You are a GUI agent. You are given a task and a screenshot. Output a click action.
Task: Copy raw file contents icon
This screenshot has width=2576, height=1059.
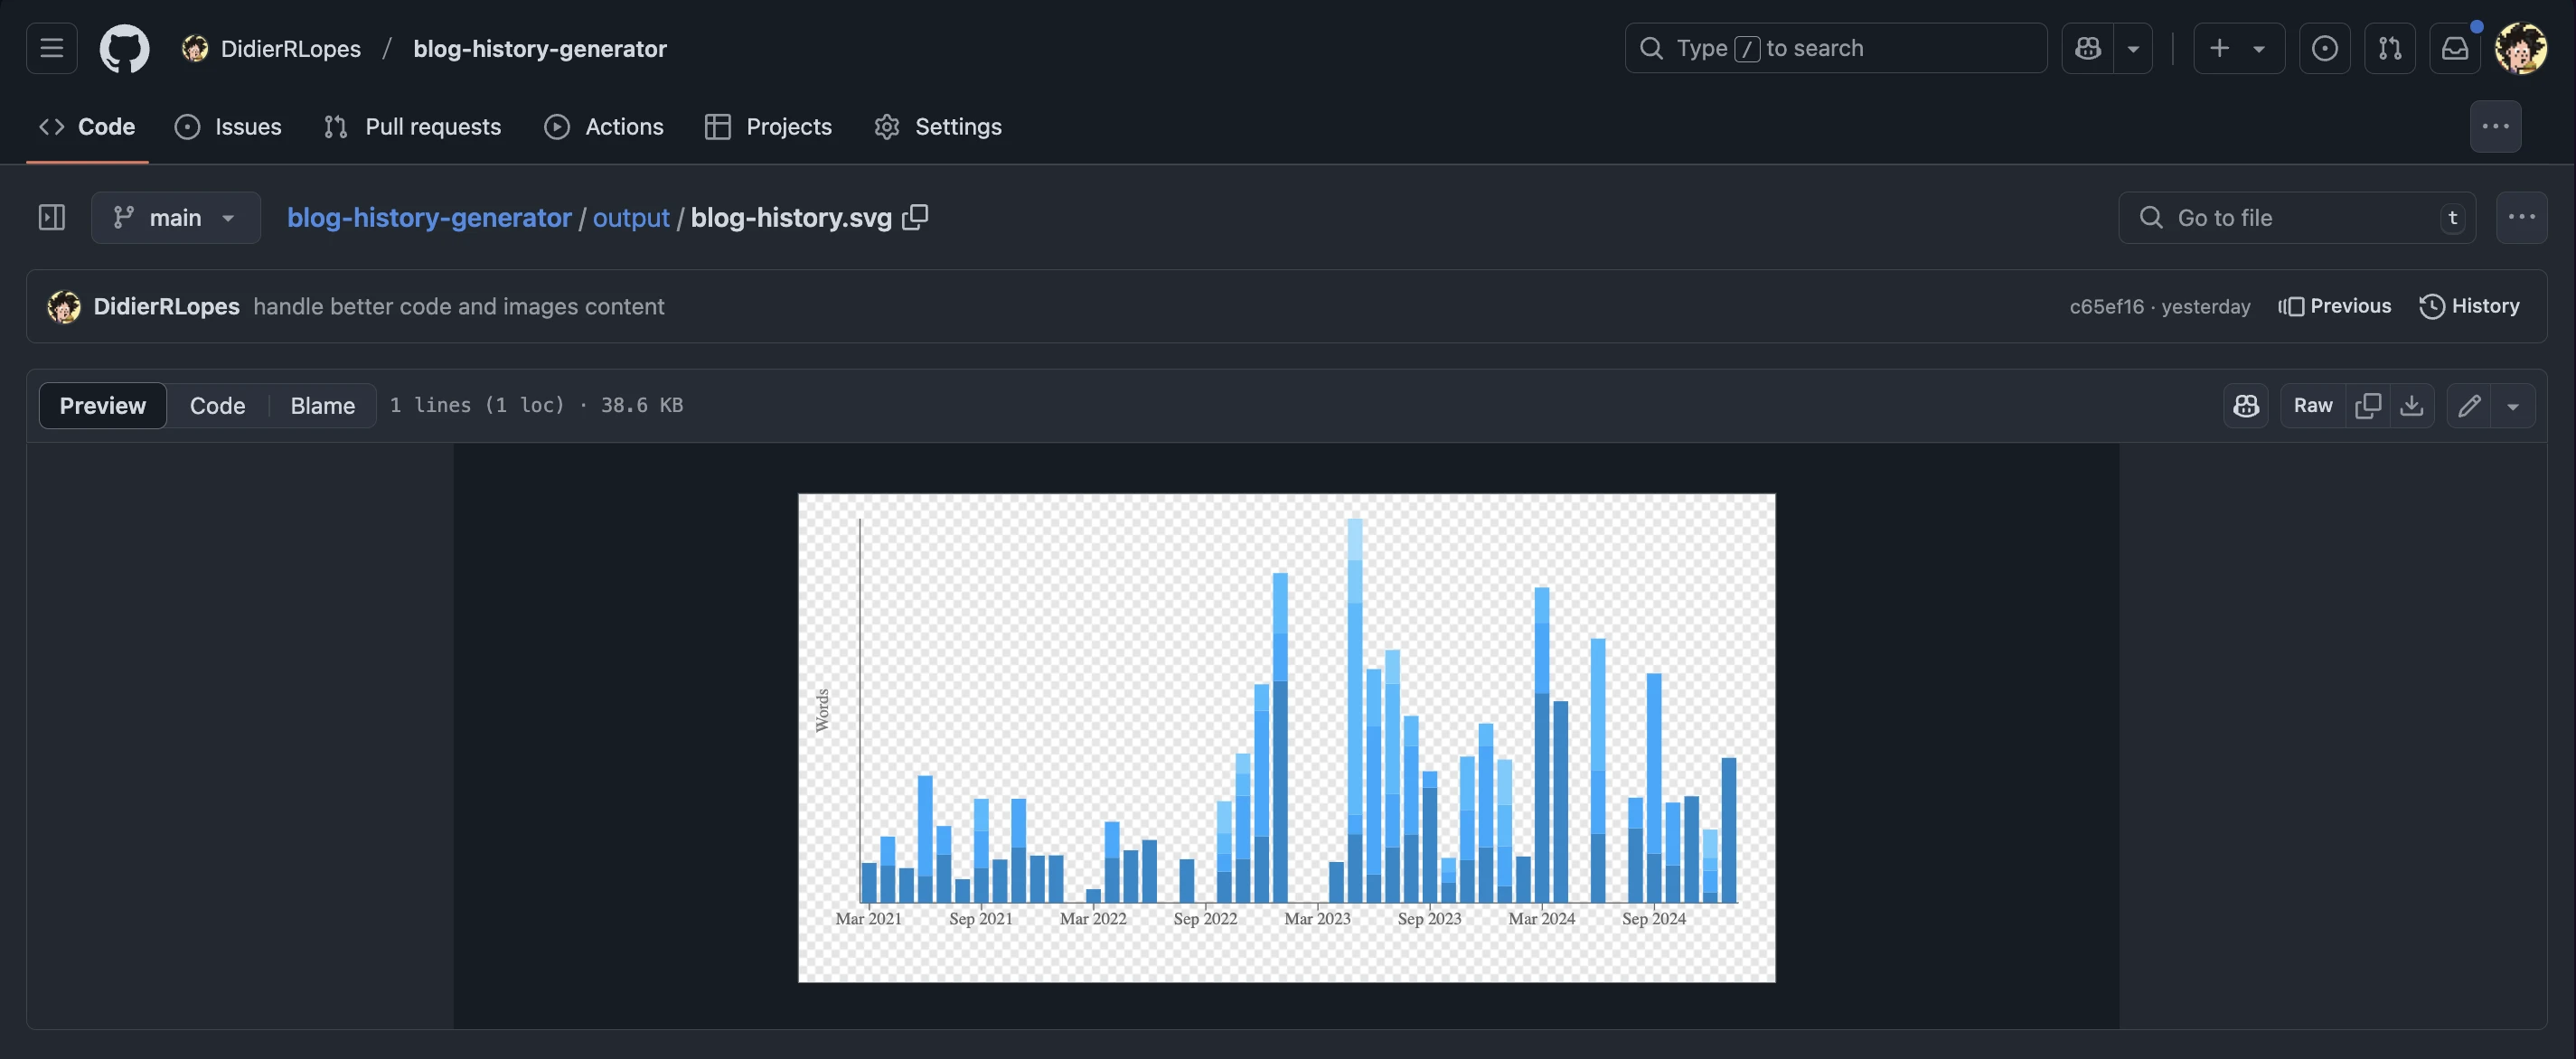coord(2367,405)
